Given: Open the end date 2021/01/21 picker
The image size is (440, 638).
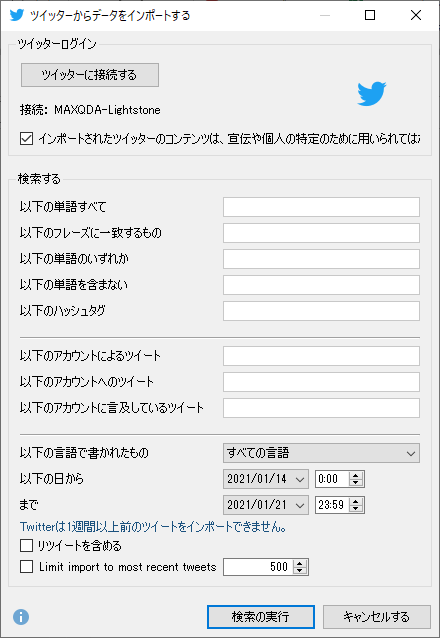Looking at the screenshot, I should click(x=266, y=505).
